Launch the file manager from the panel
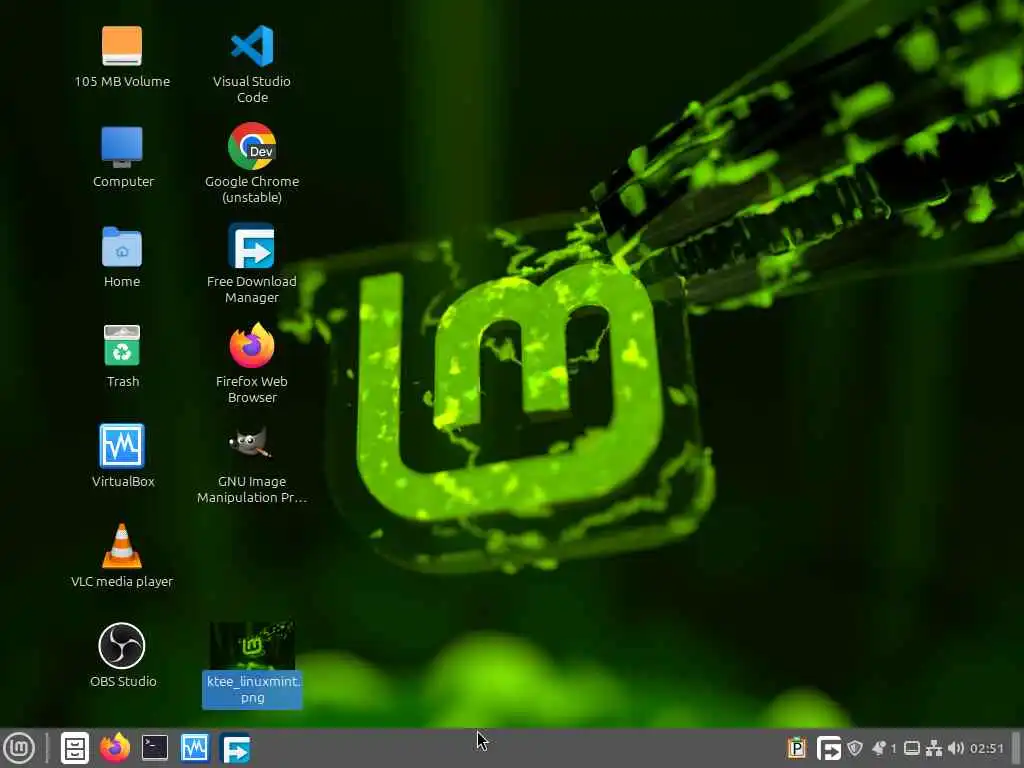Image resolution: width=1024 pixels, height=768 pixels. point(74,748)
